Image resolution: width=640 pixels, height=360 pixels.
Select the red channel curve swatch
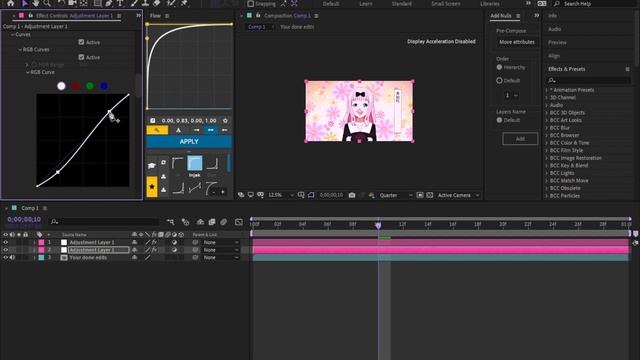[76, 86]
